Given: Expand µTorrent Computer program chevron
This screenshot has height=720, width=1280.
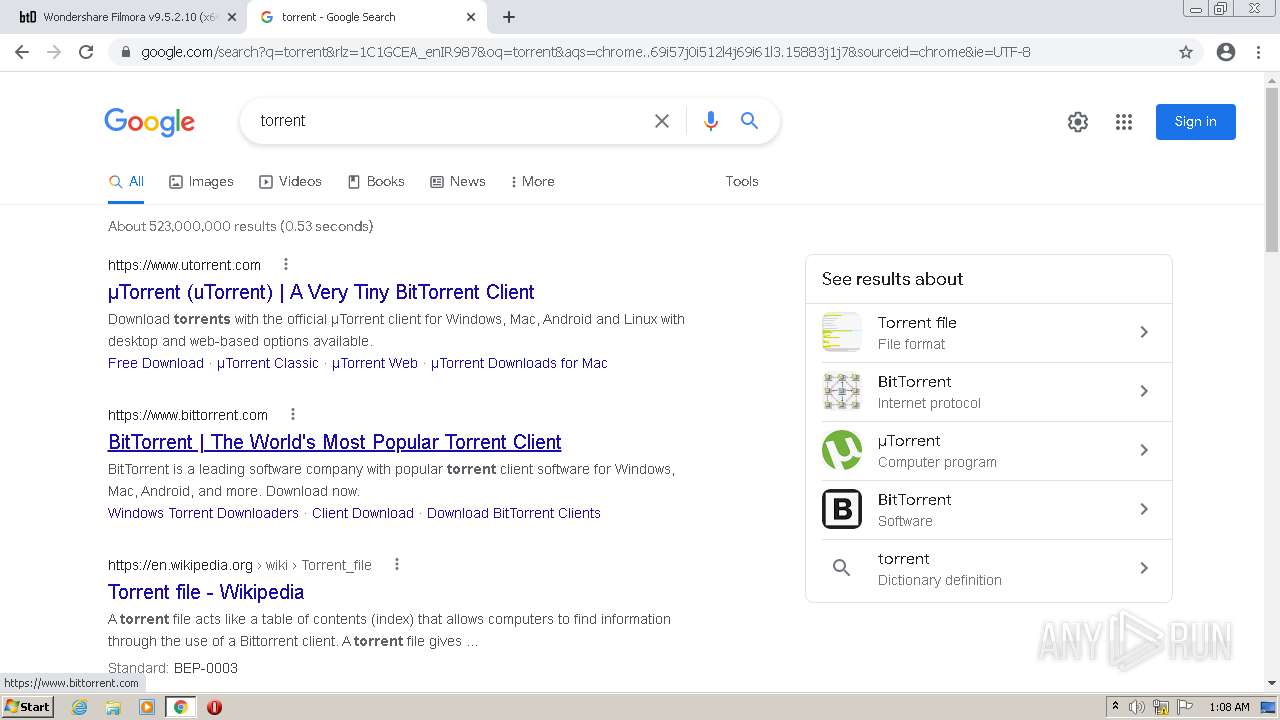Looking at the screenshot, I should coord(1144,450).
